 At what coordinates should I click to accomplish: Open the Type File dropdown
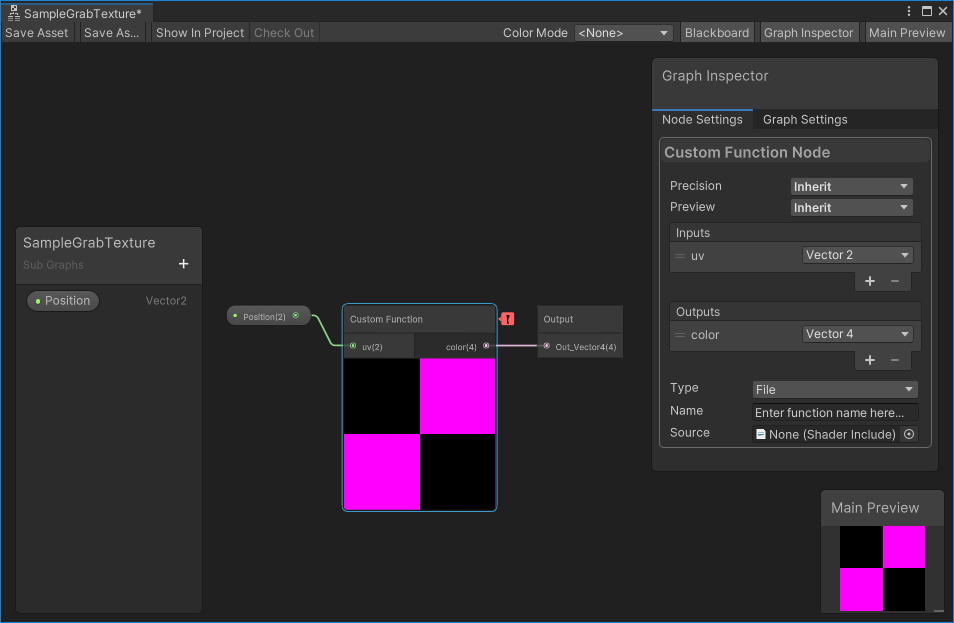click(835, 389)
